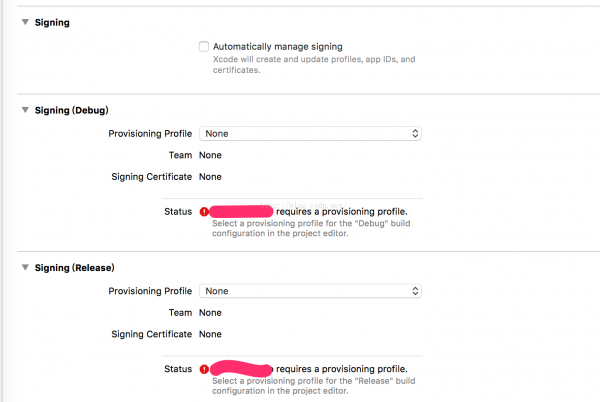Screen dimensions: 600x402
Task: Open Release Provisioning Profile dropdown
Action: point(310,291)
